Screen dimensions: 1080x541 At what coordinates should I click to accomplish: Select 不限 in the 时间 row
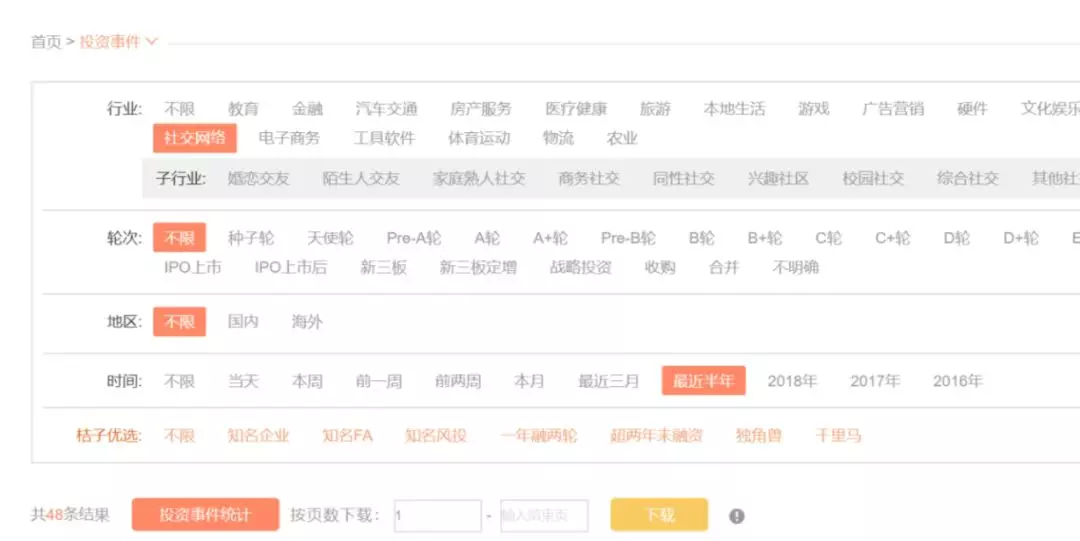click(x=179, y=381)
